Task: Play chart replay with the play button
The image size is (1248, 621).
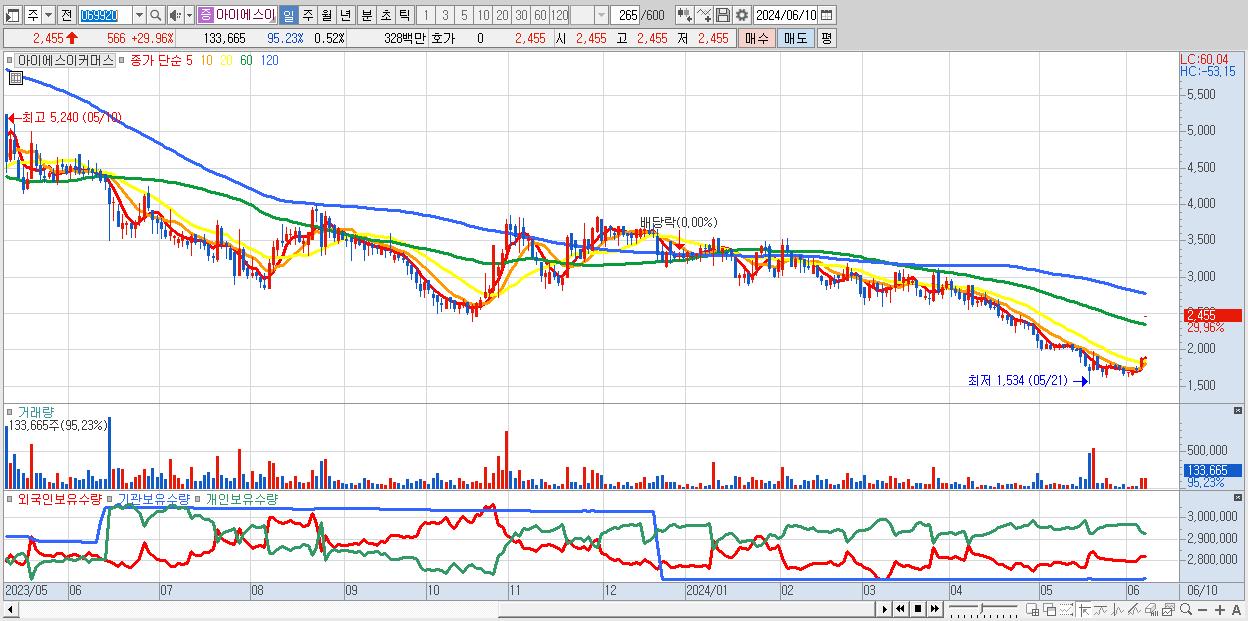Action: [x=884, y=609]
